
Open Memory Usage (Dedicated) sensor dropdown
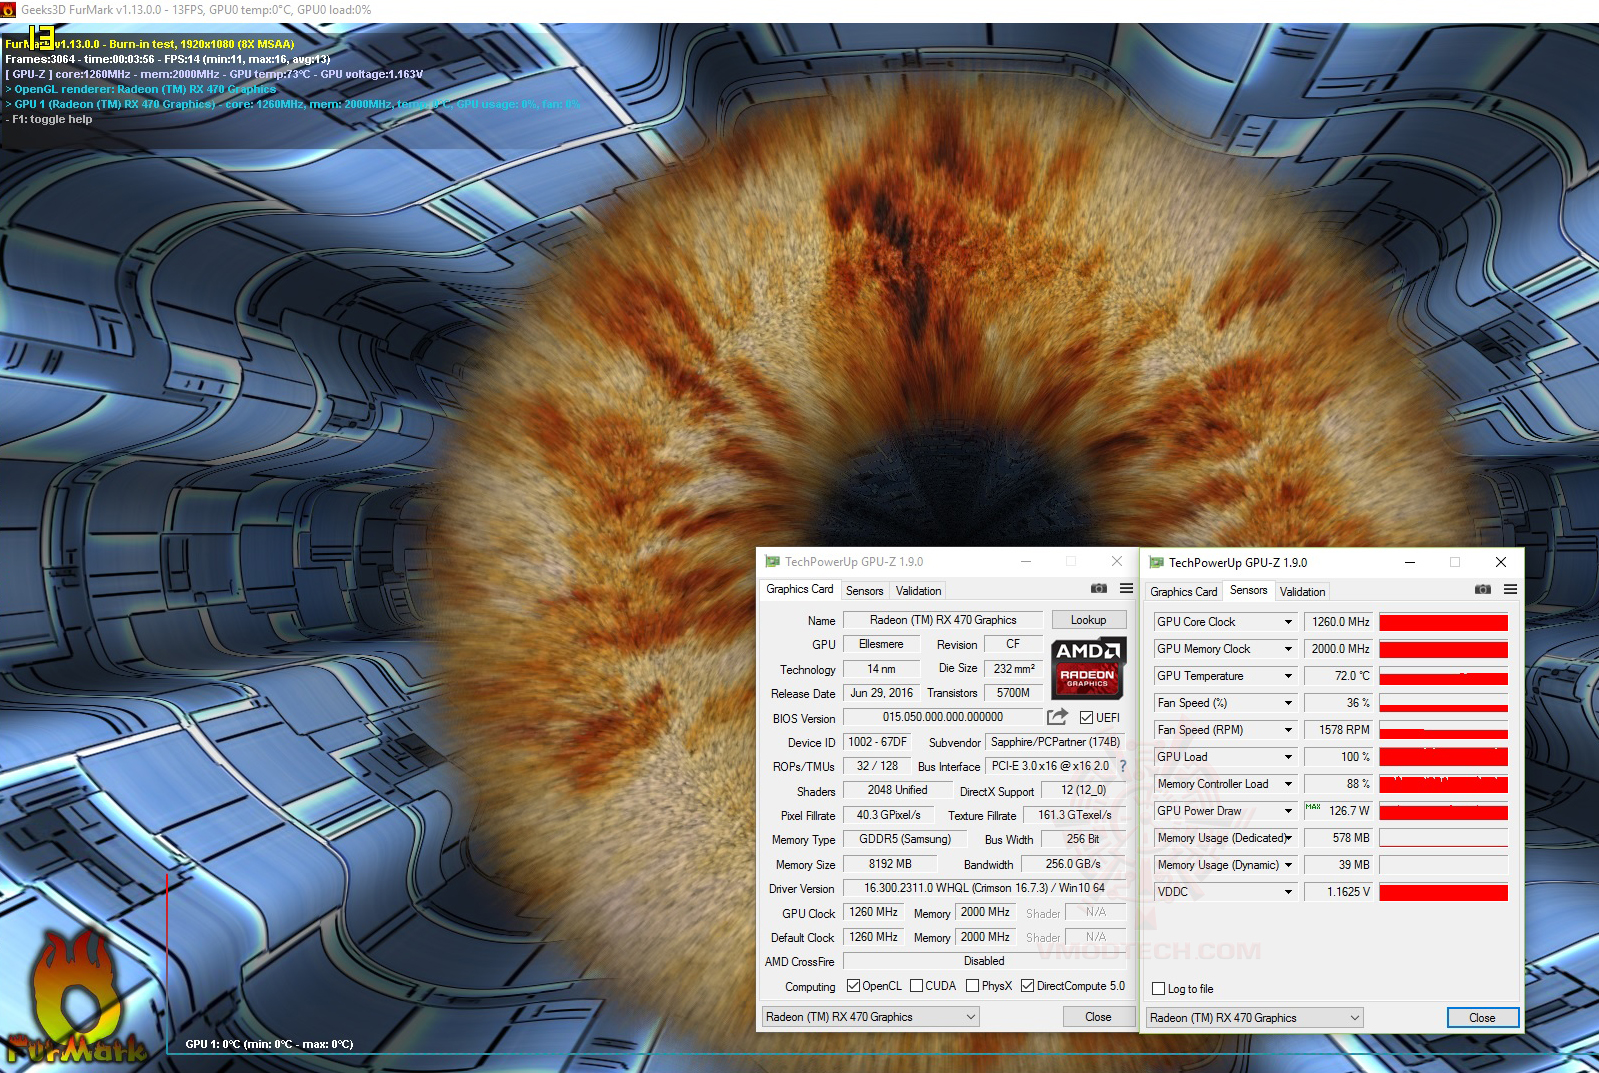point(1288,838)
